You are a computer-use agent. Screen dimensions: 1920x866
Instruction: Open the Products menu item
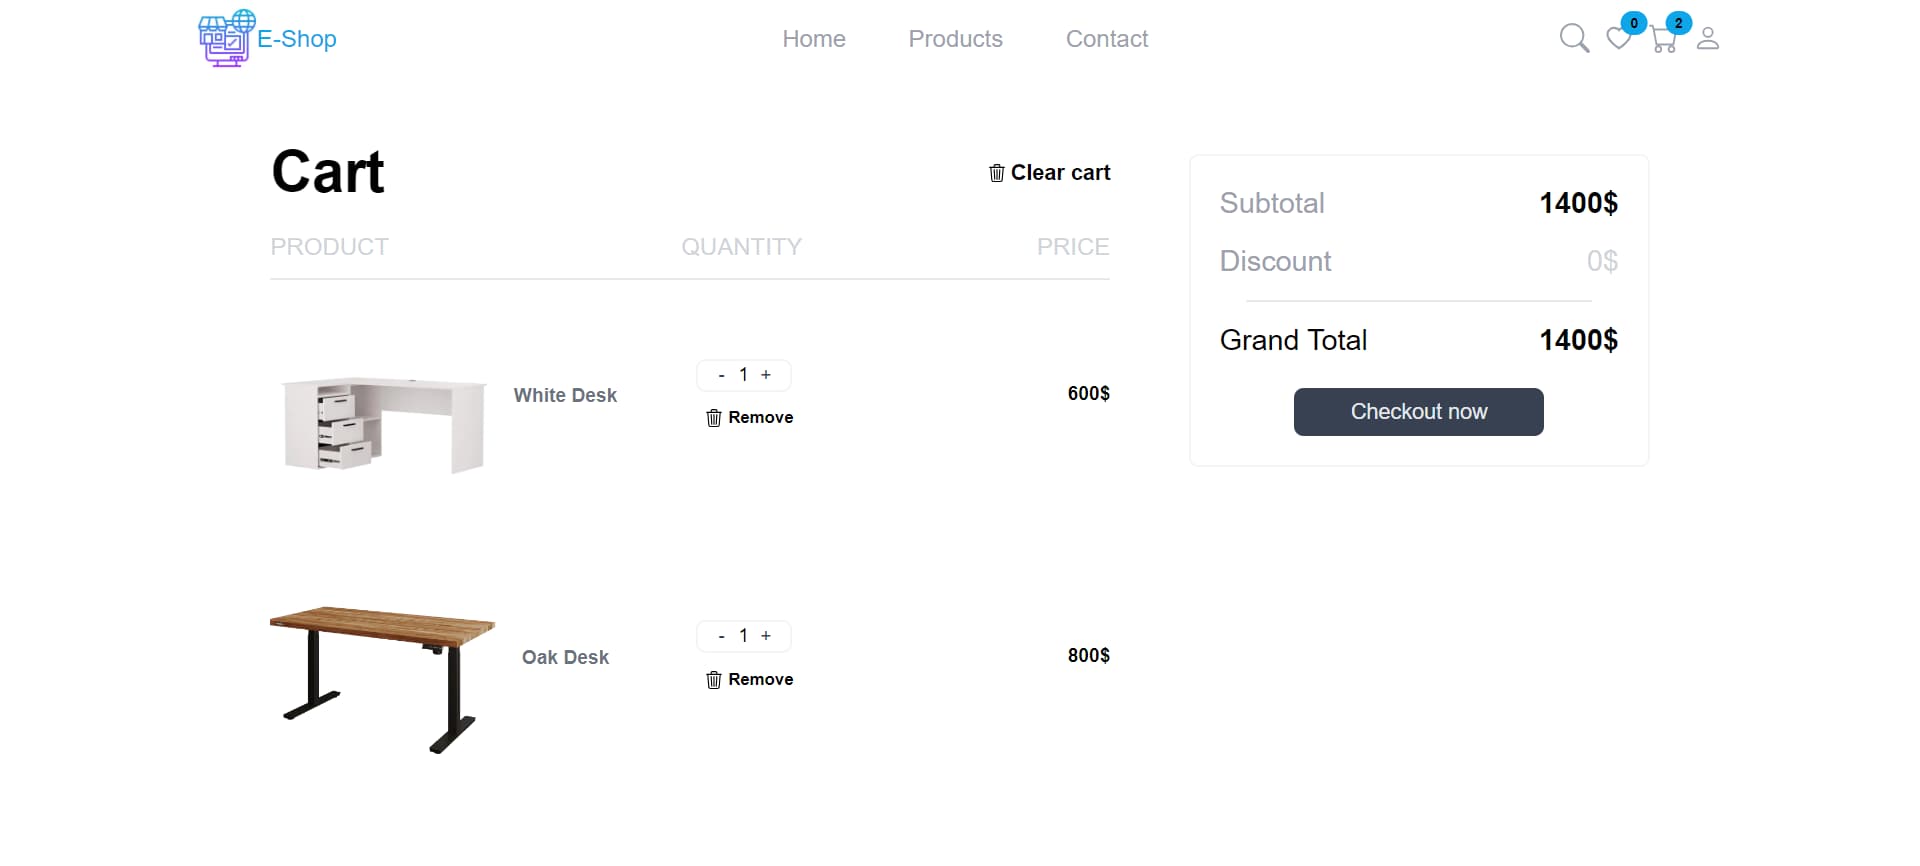click(x=955, y=39)
